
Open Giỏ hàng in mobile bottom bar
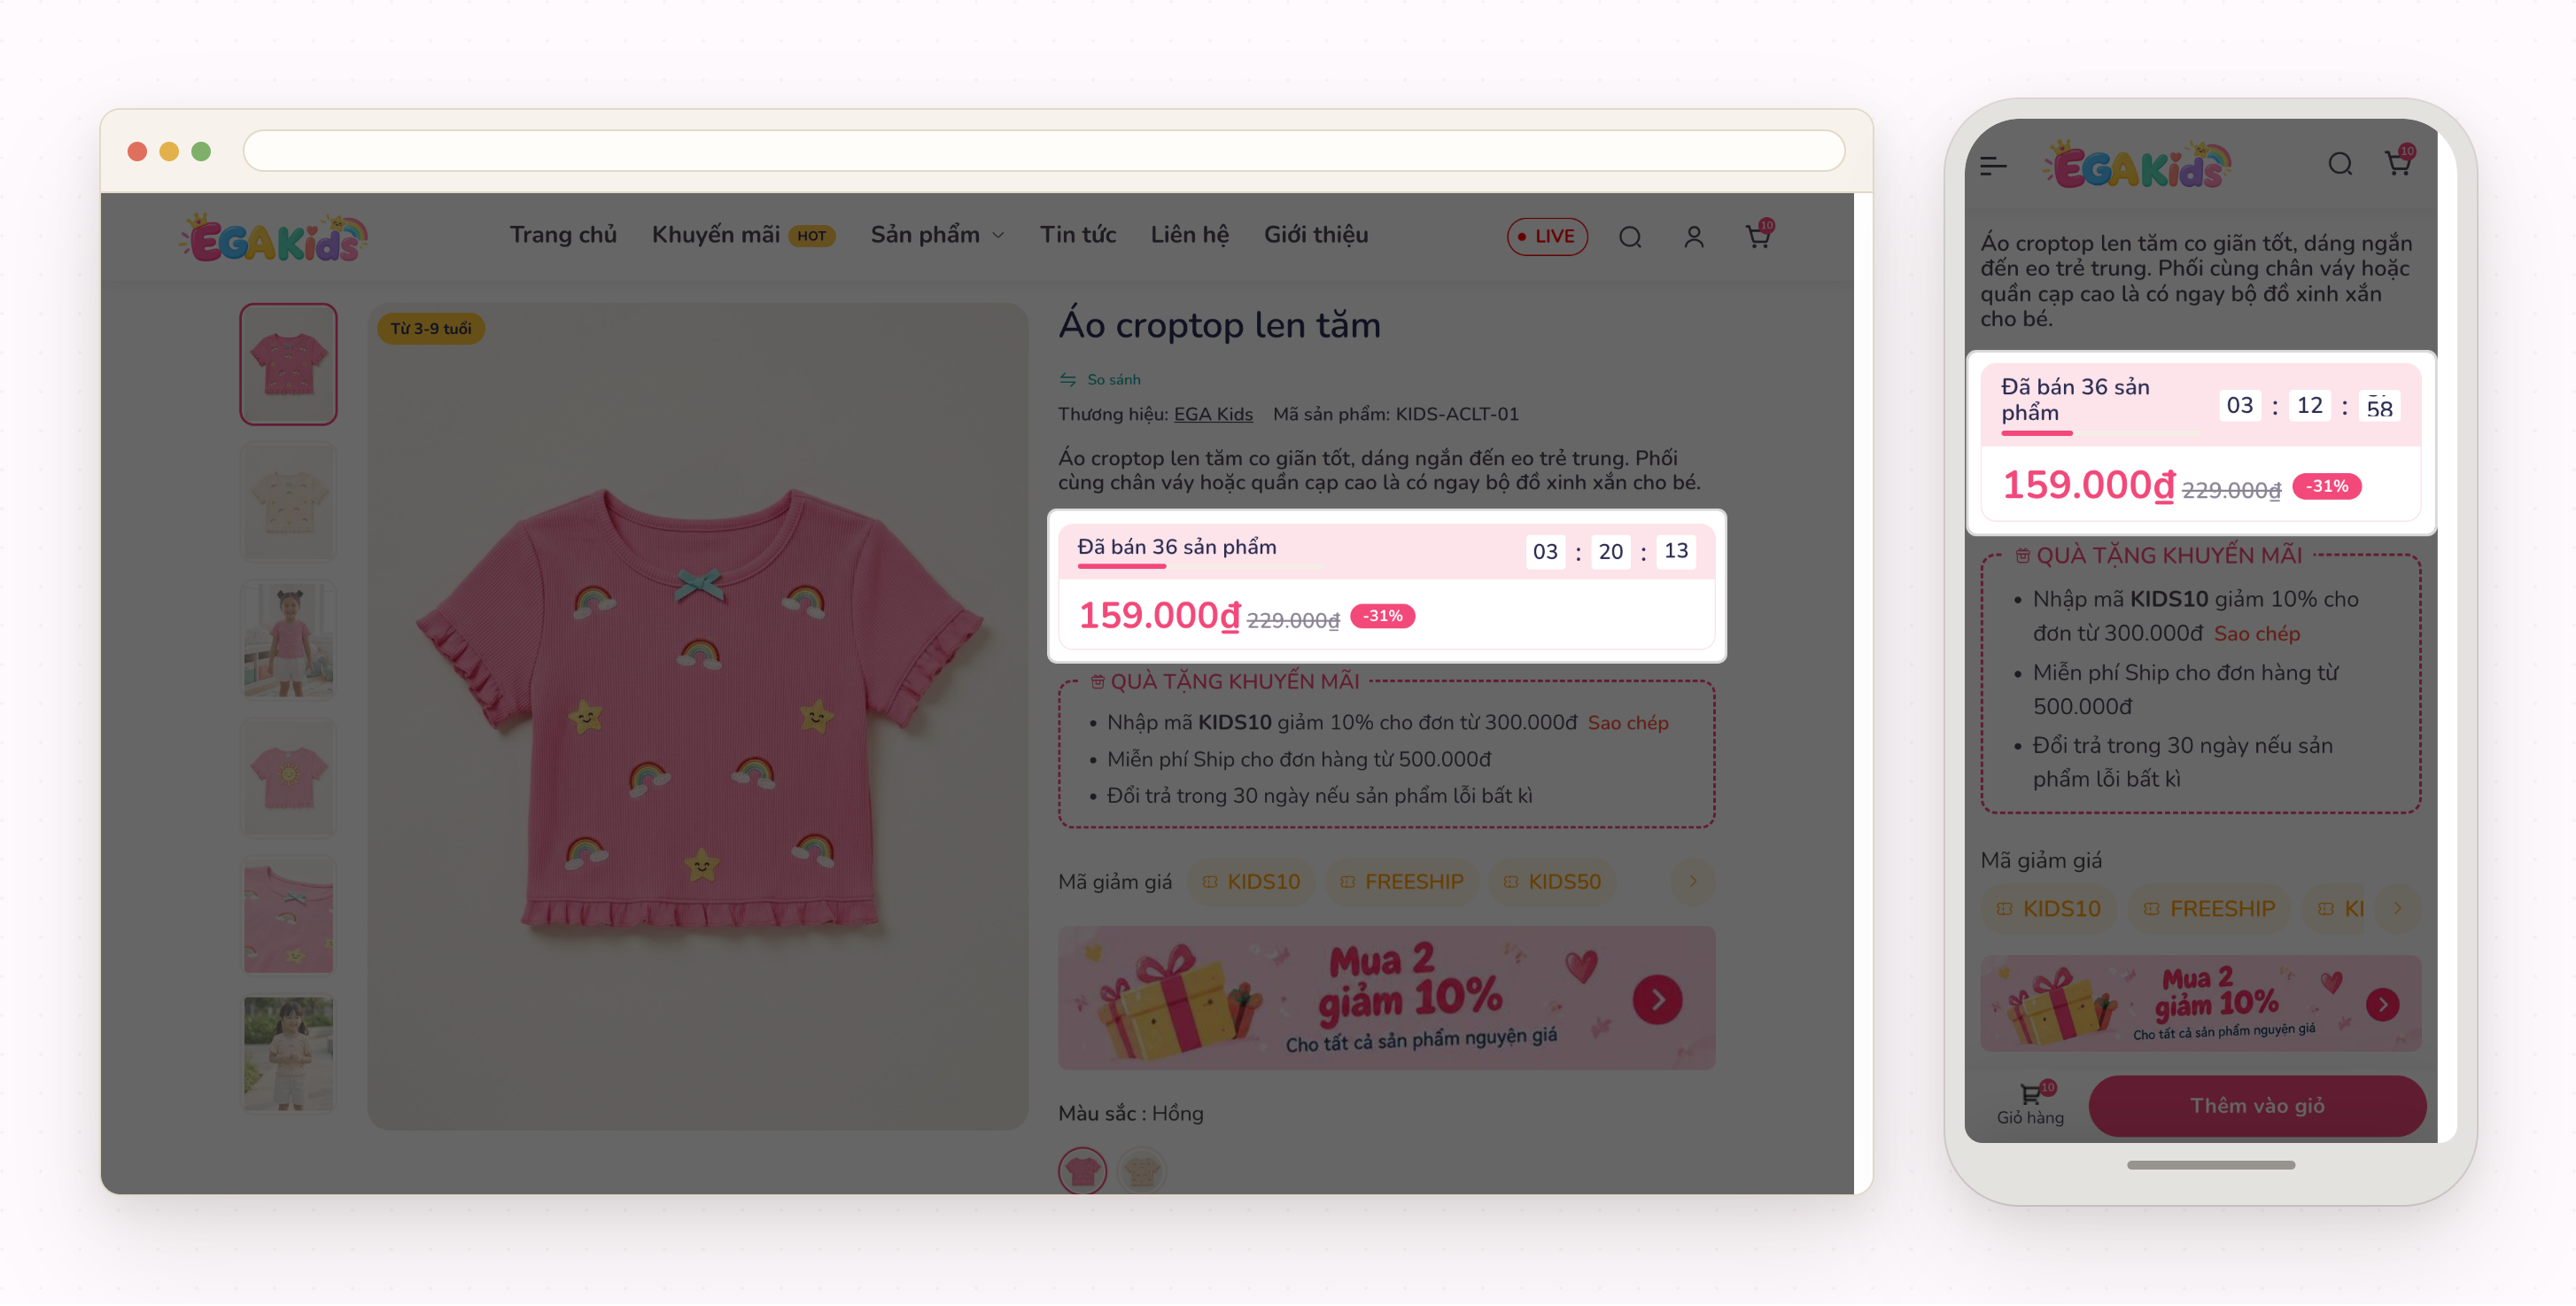(x=2031, y=1105)
